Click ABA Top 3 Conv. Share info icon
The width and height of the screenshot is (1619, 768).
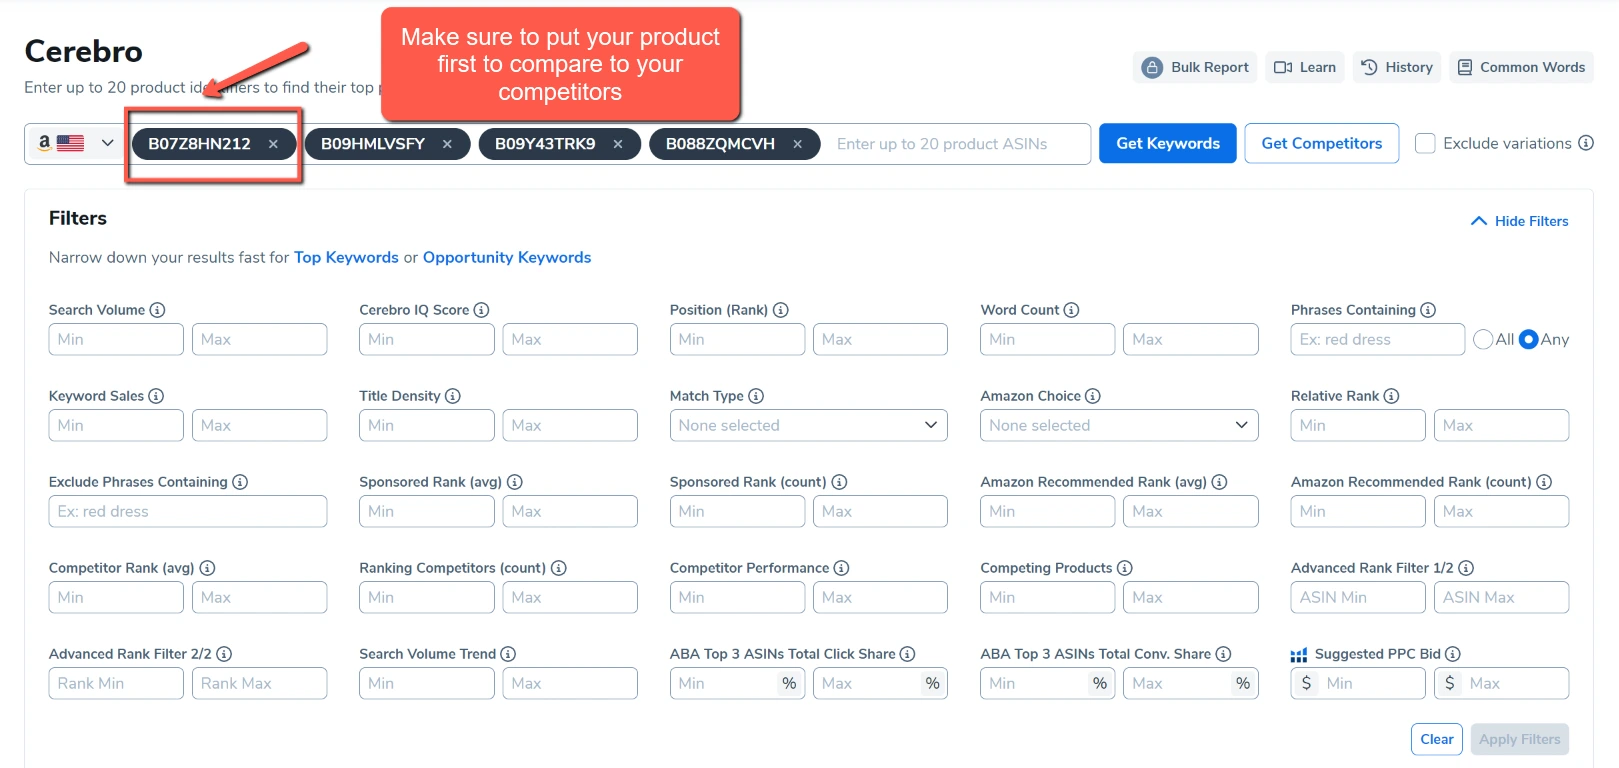pos(1223,654)
